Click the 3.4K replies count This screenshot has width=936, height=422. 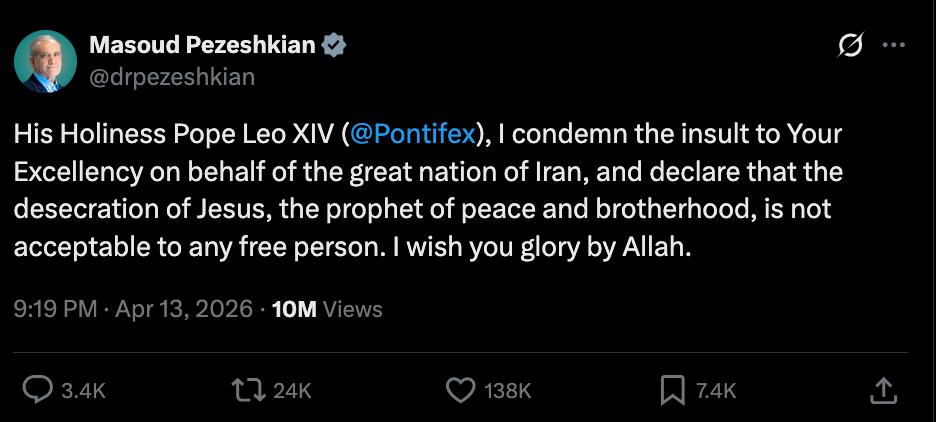pyautogui.click(x=82, y=391)
